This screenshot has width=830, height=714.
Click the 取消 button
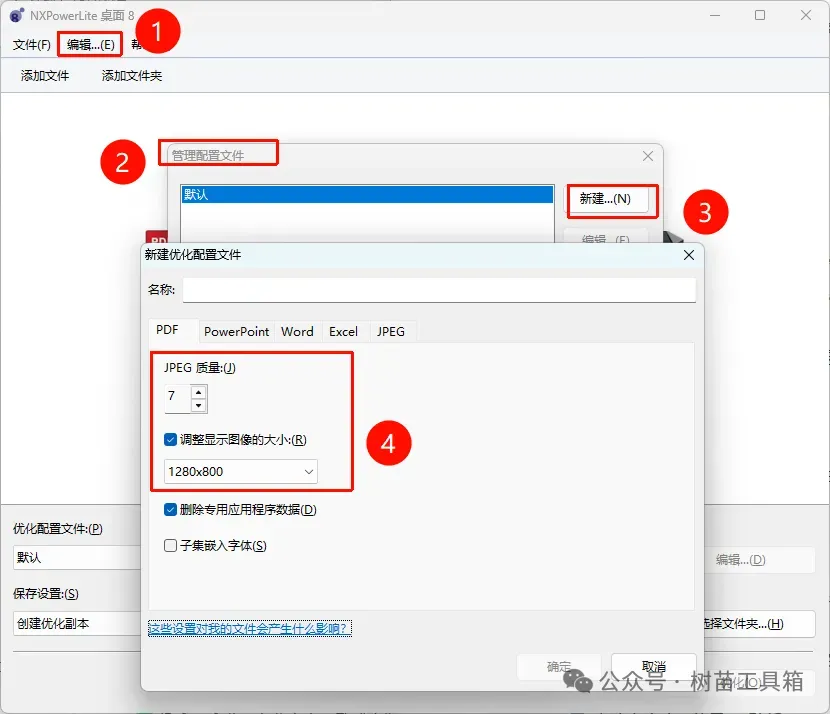[x=654, y=666]
